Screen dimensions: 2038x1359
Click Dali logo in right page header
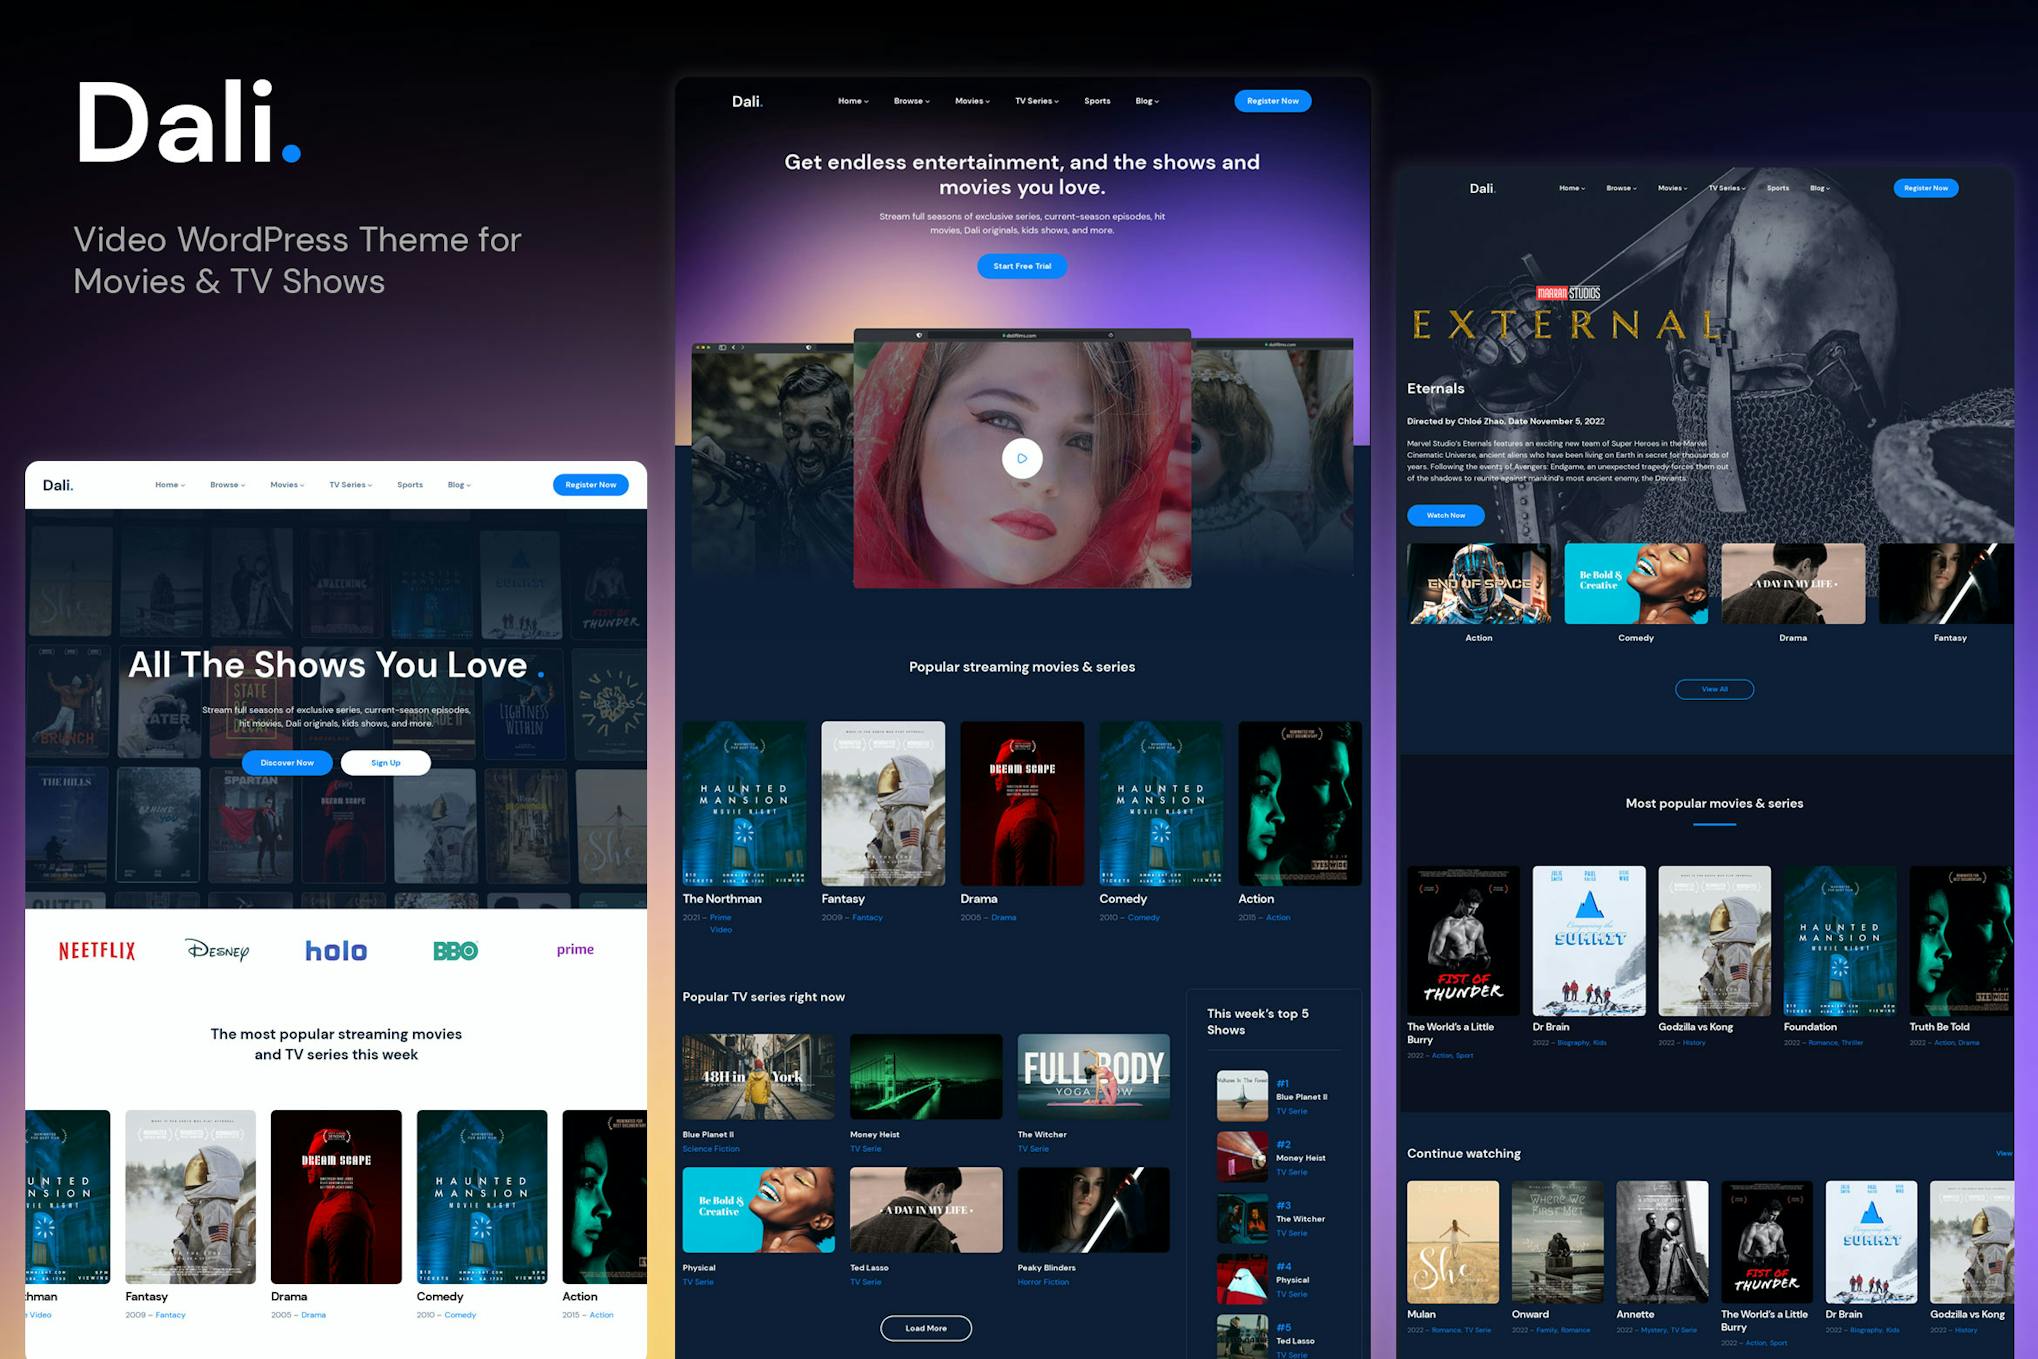click(1482, 188)
